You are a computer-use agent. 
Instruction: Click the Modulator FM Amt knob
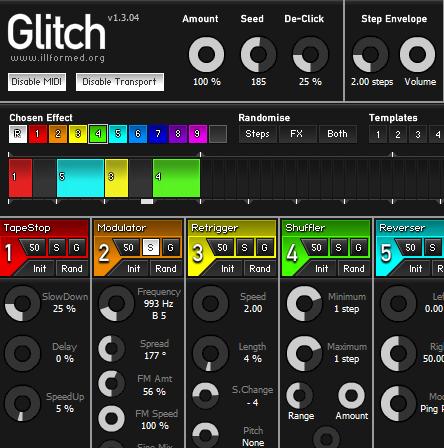(x=112, y=383)
